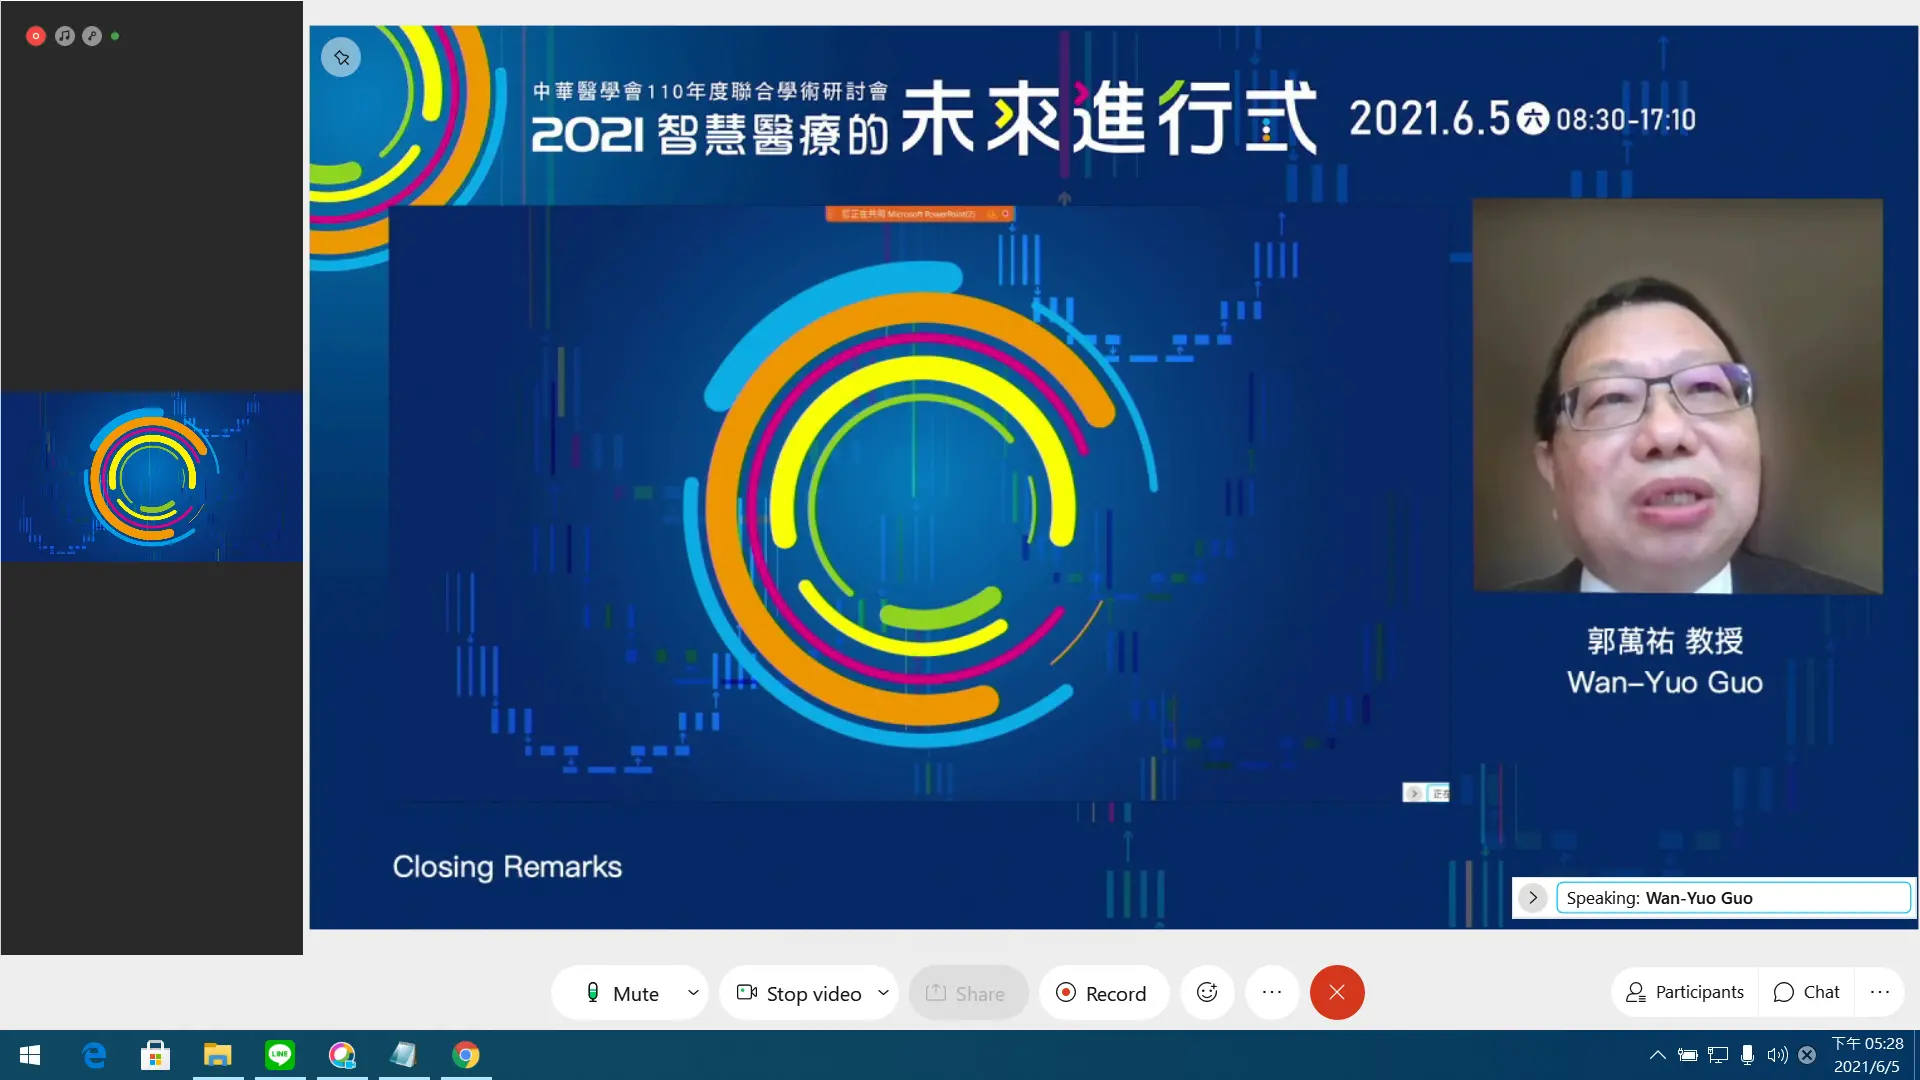Open the Chat panel
This screenshot has width=1920, height=1080.
(x=1806, y=992)
